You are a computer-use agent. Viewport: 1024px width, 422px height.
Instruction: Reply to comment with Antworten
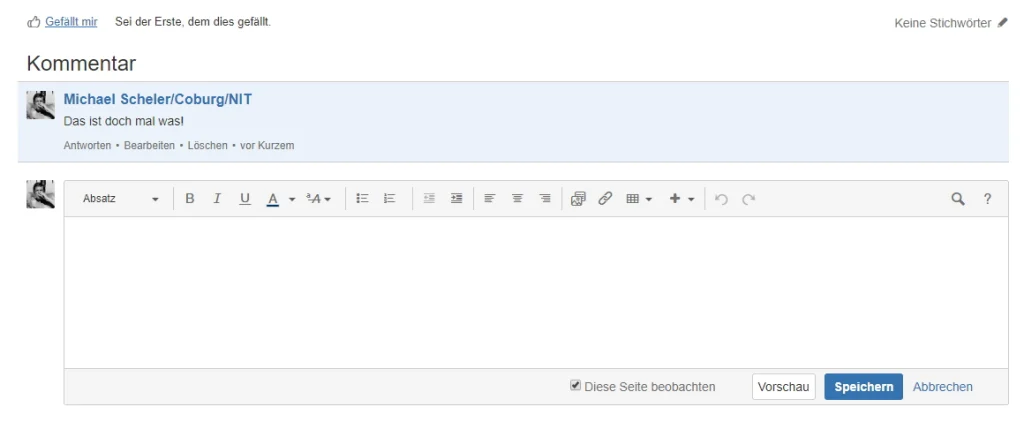coord(87,146)
